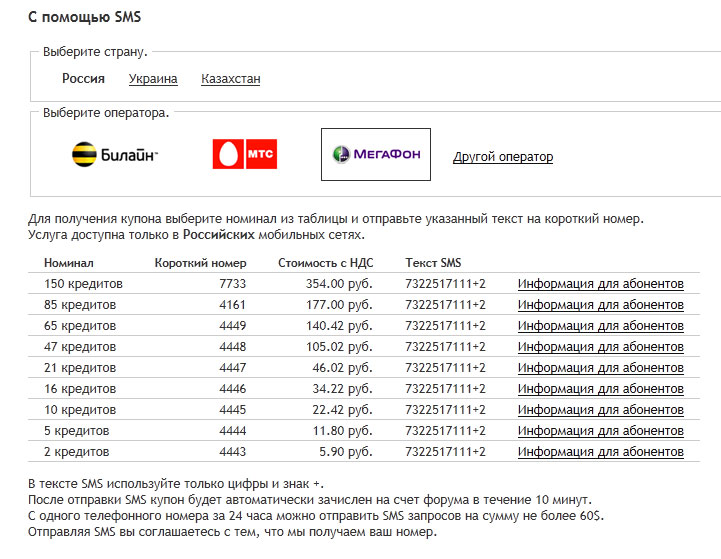Viewport: 721px width, 559px height.
Task: Open the 'Другой оператор' link
Action: (503, 157)
